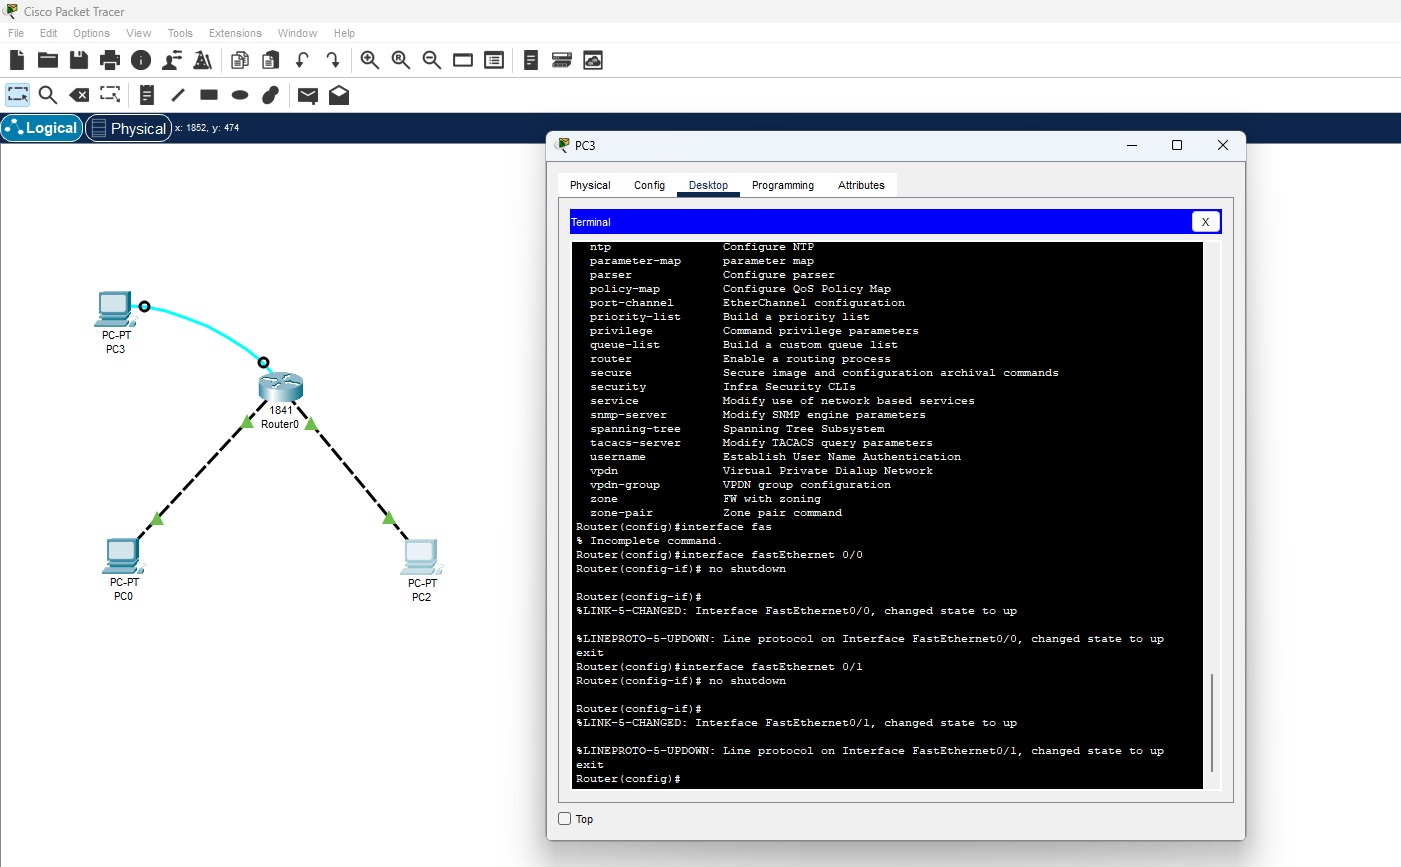
Task: Select the Draw Rectangle tool
Action: pyautogui.click(x=209, y=95)
